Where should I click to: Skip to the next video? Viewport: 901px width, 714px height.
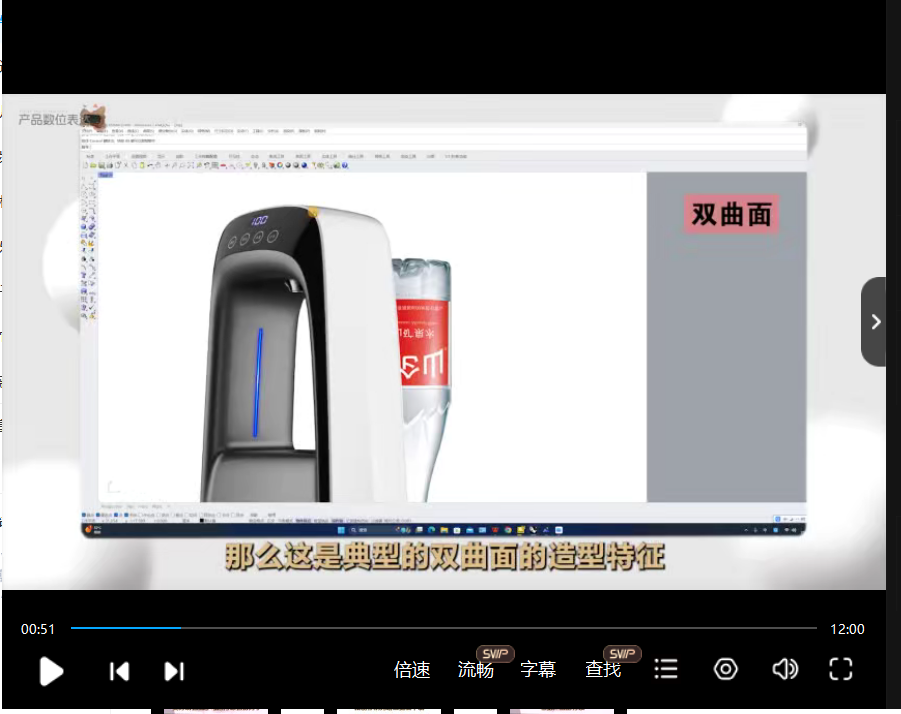pyautogui.click(x=174, y=671)
